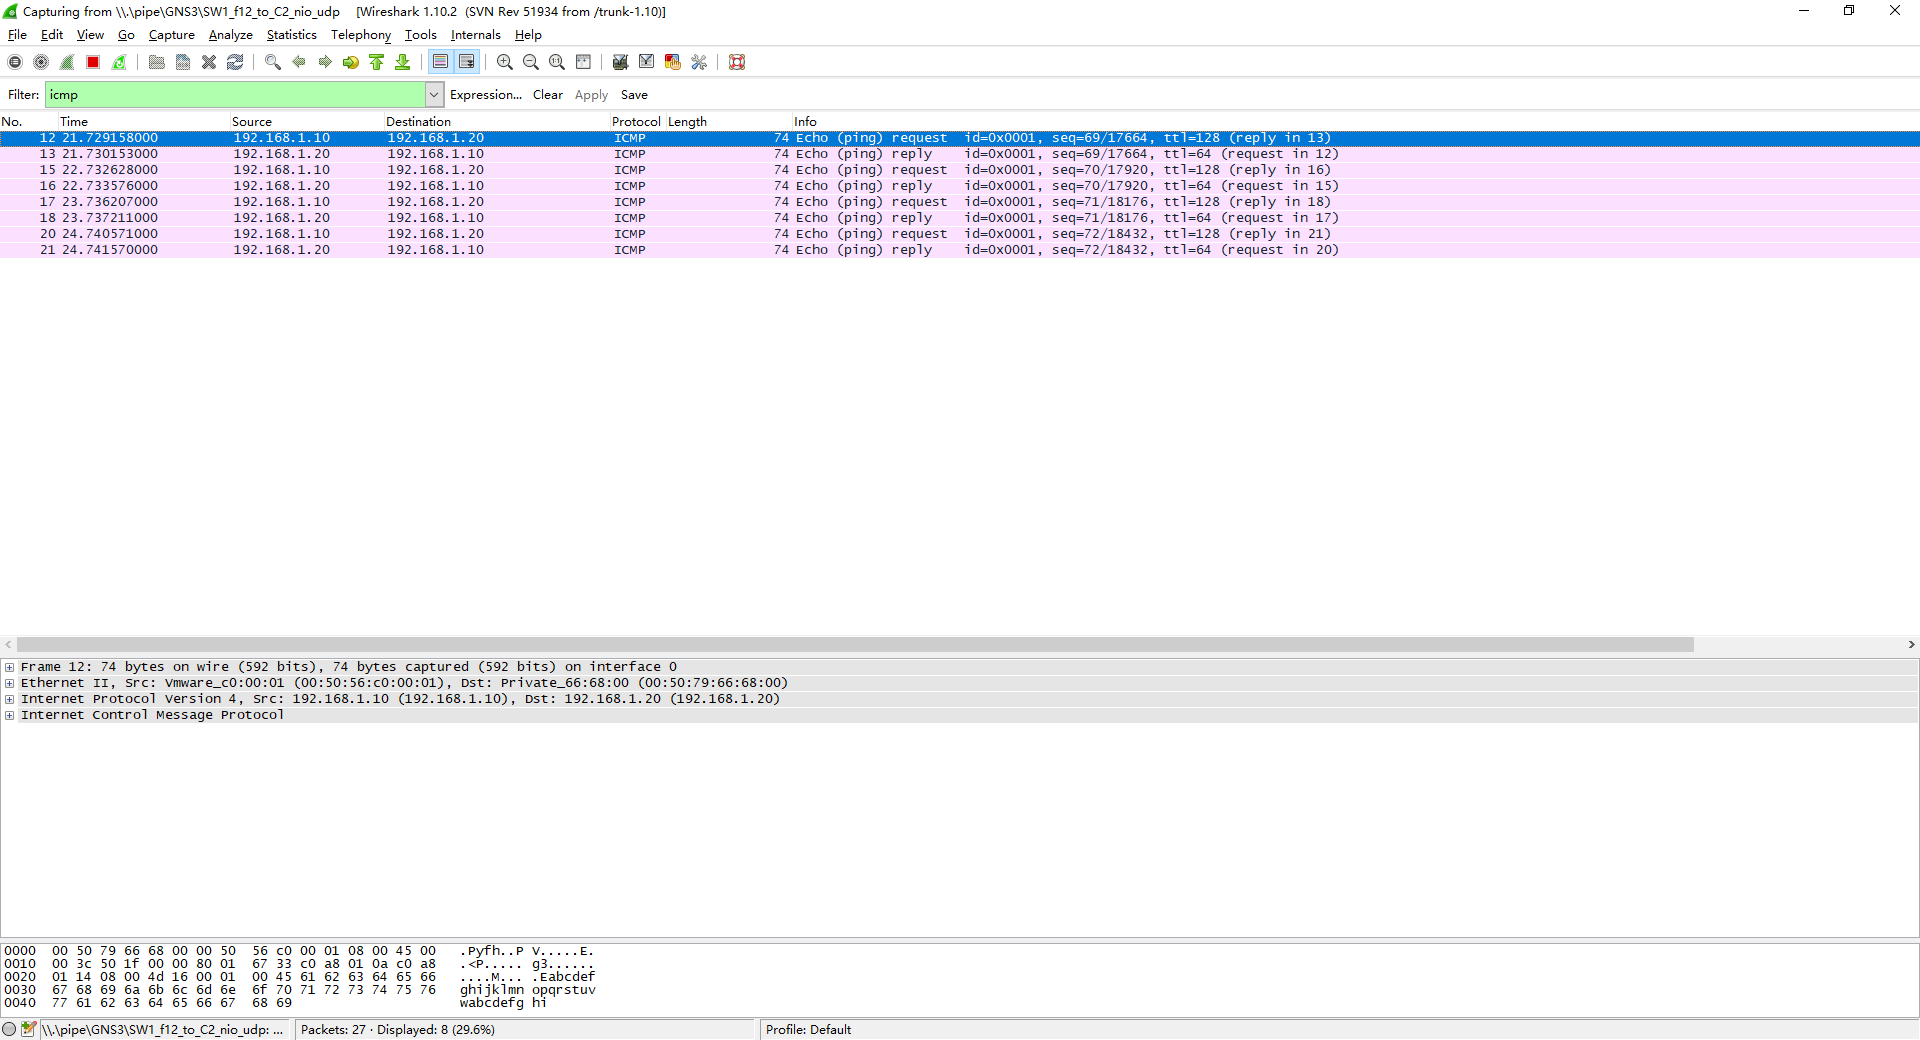
Task: Go forward in packet history
Action: 325,62
